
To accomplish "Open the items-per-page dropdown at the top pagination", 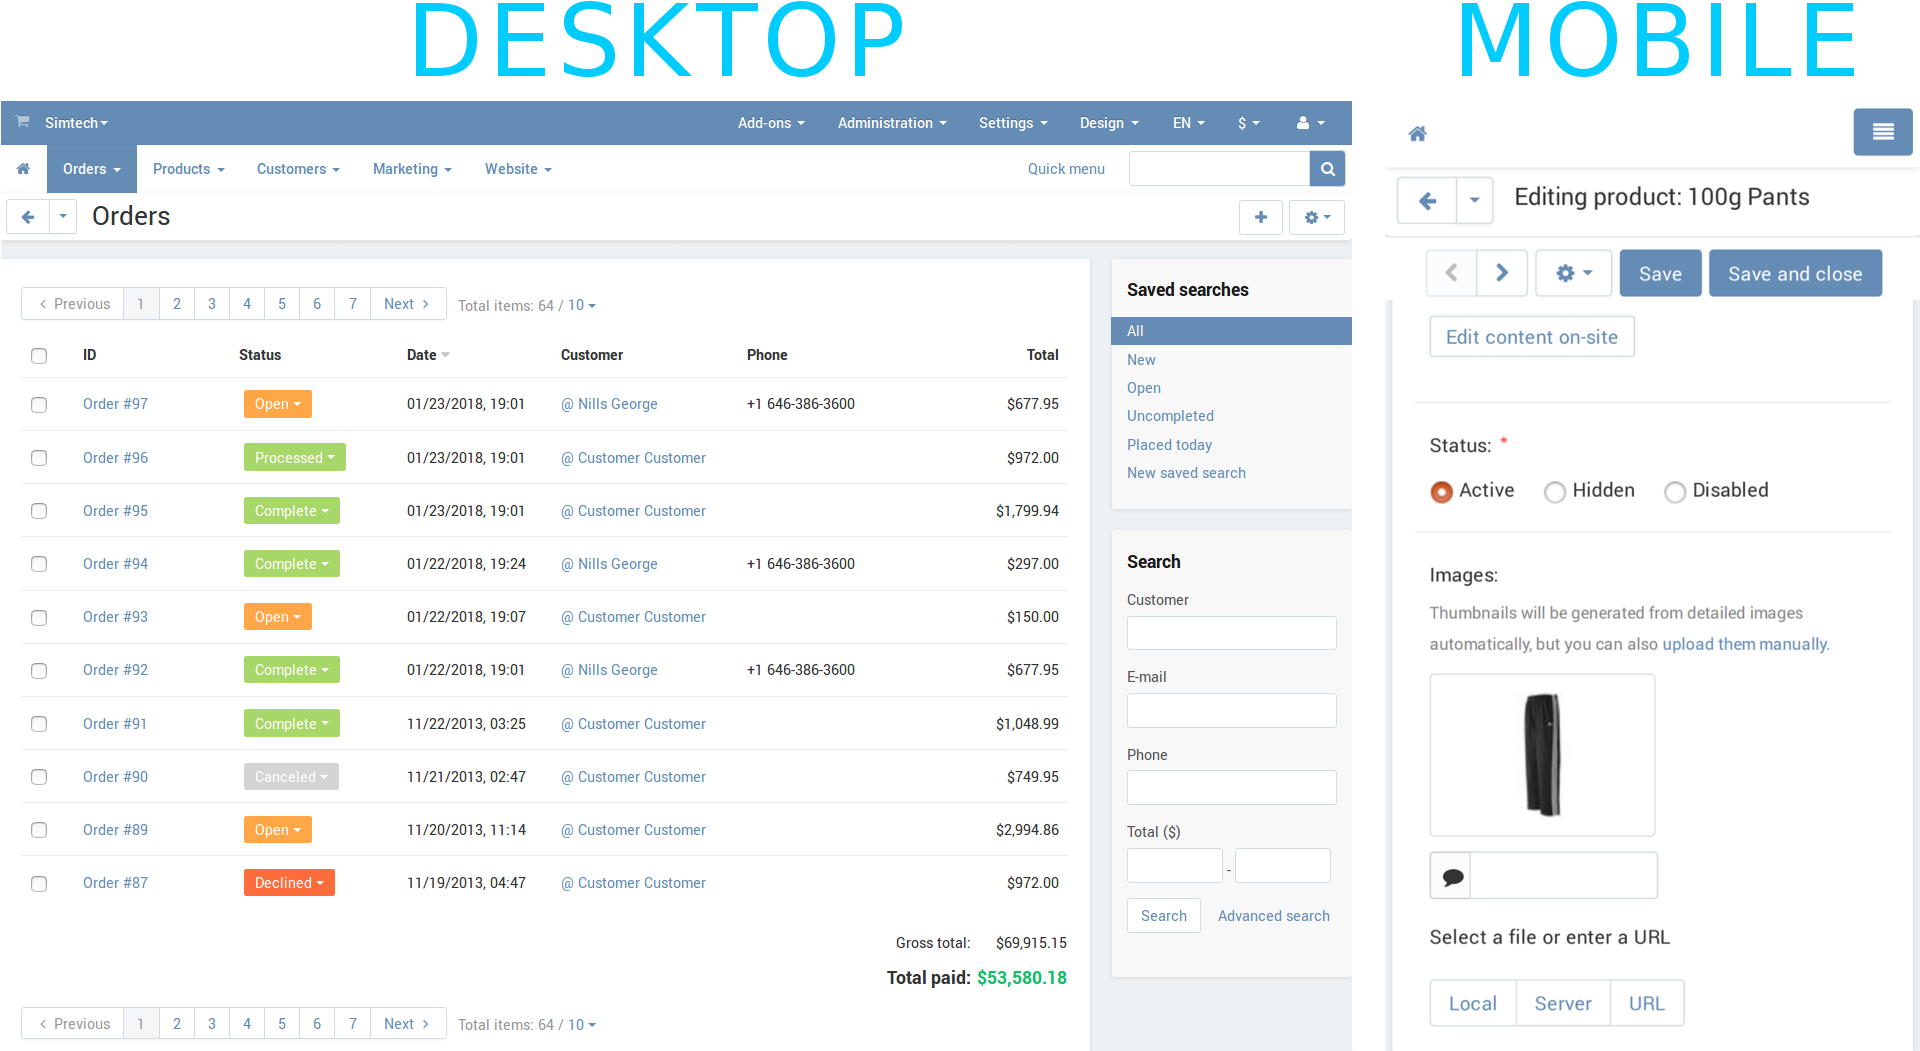I will pyautogui.click(x=582, y=306).
